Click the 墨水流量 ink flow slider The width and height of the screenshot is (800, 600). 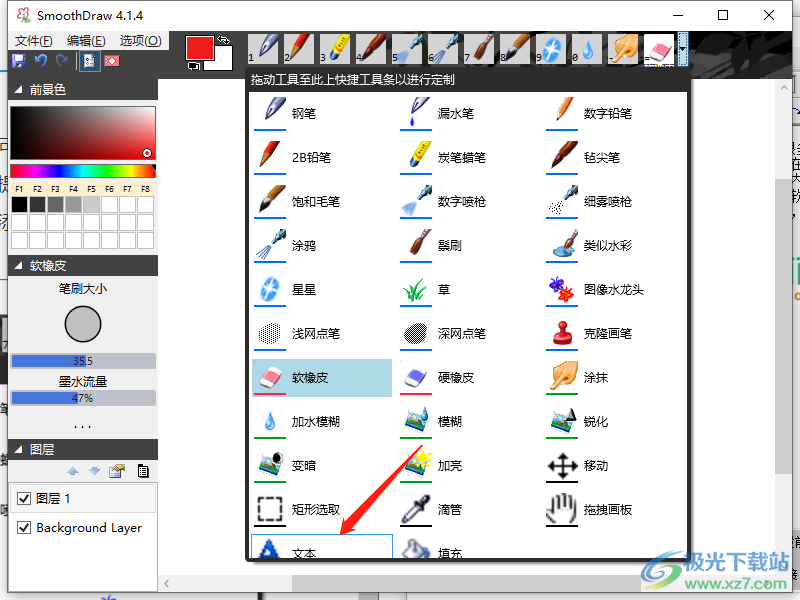[x=83, y=398]
